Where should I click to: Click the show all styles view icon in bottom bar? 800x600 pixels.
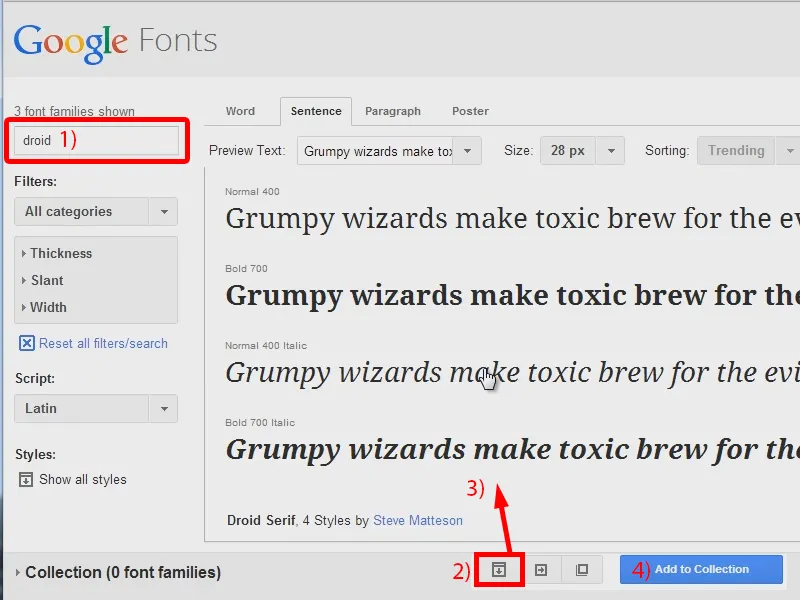499,569
